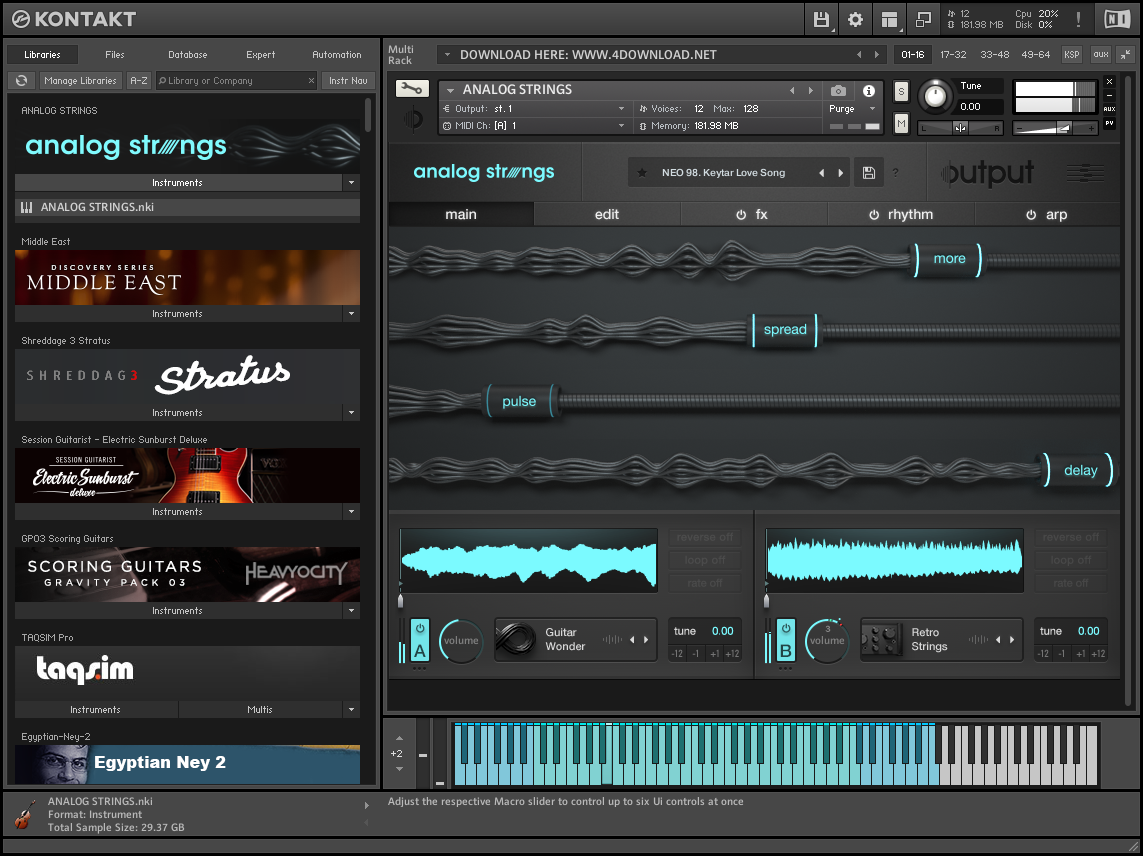Click the star favorite preset icon

[x=642, y=173]
